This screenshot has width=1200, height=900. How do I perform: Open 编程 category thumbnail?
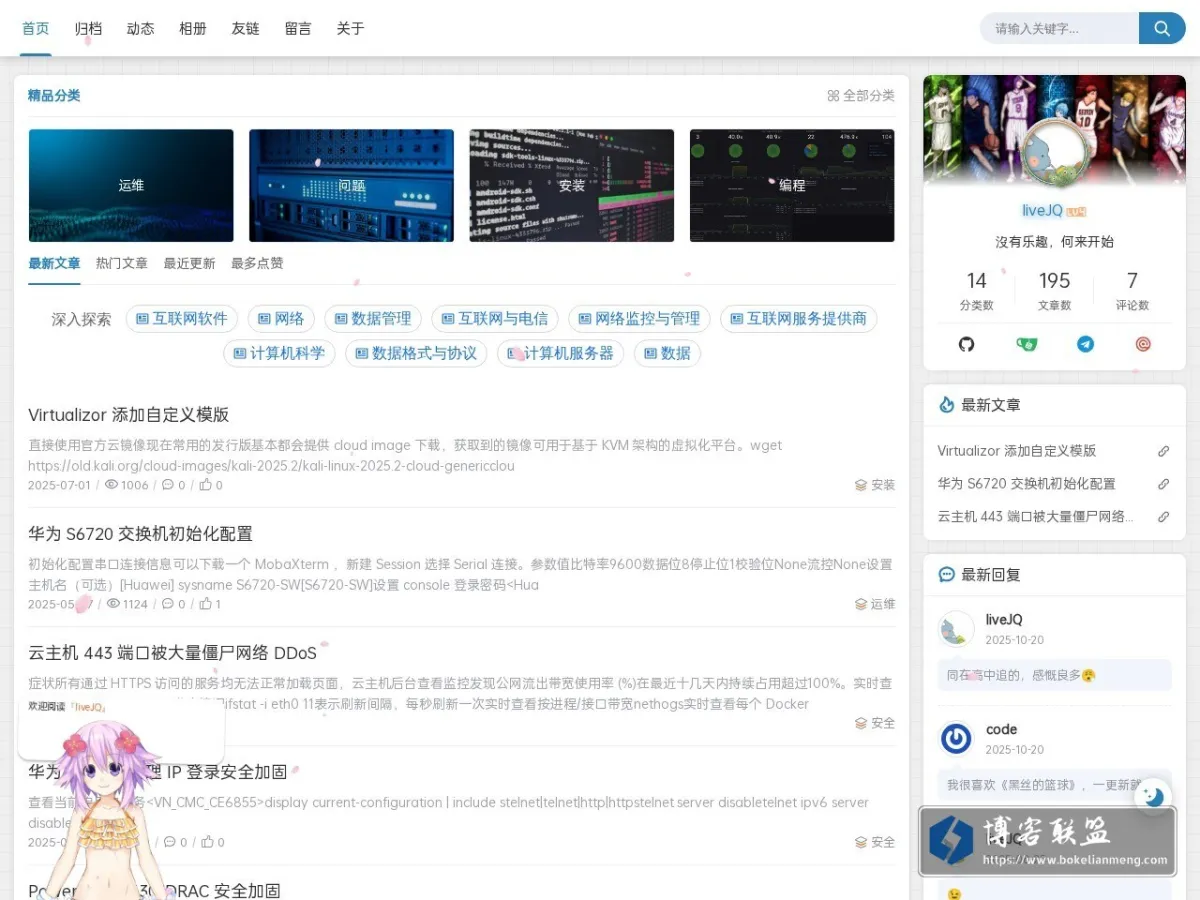792,185
